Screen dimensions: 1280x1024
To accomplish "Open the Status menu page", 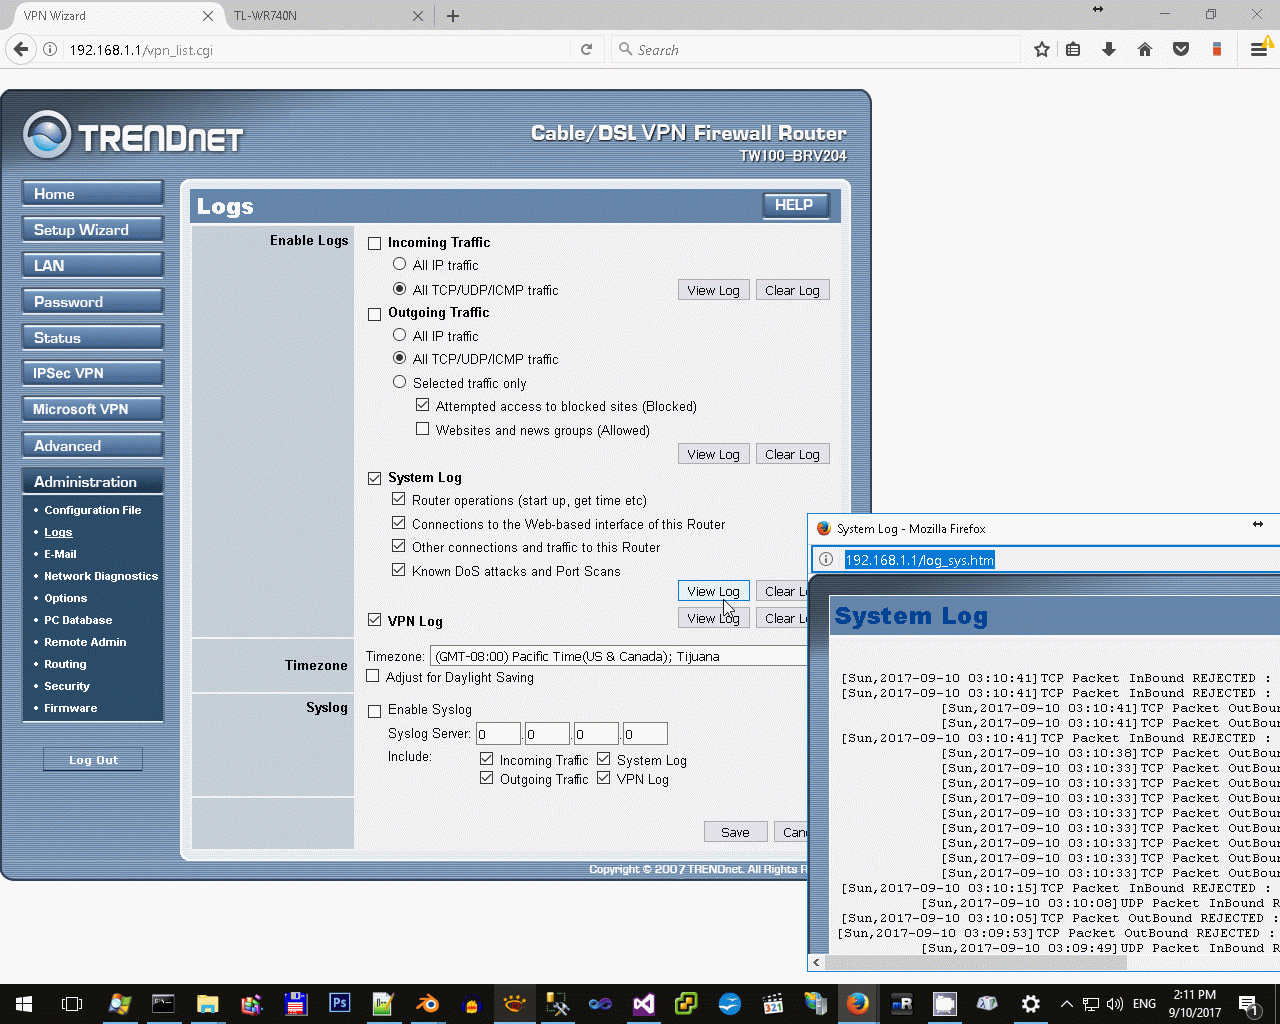I will [93, 338].
